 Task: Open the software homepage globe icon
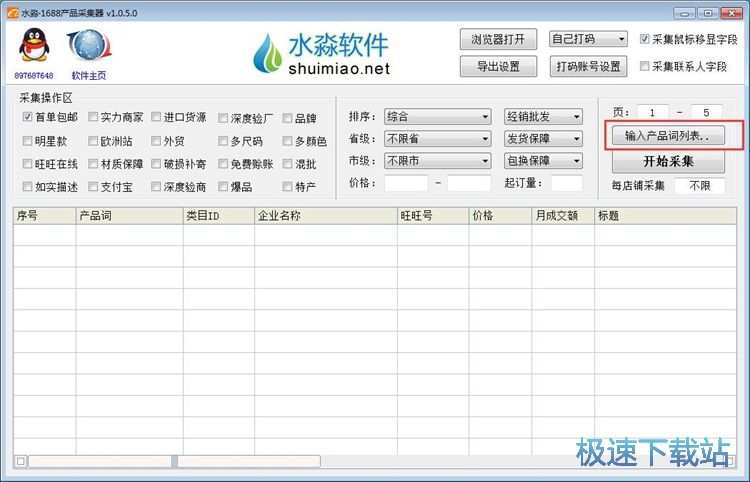(x=88, y=47)
